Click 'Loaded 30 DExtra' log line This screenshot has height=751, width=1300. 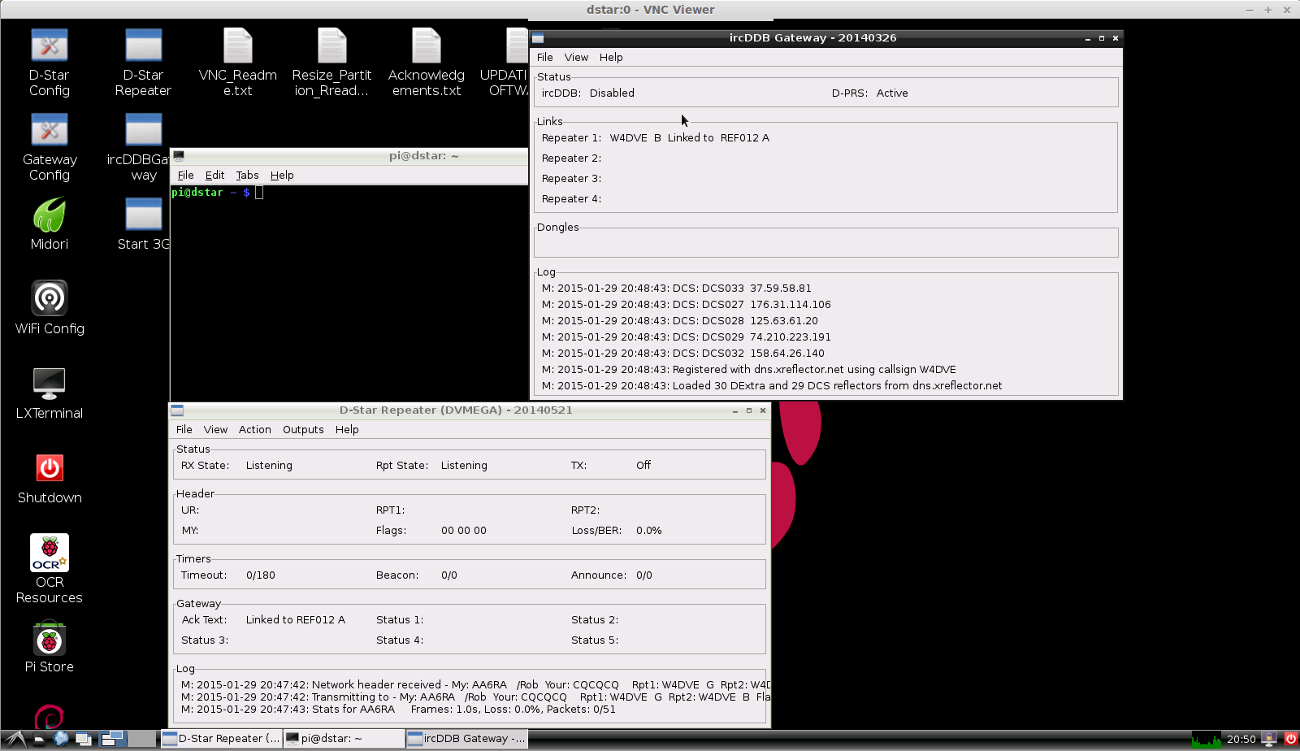coord(771,385)
